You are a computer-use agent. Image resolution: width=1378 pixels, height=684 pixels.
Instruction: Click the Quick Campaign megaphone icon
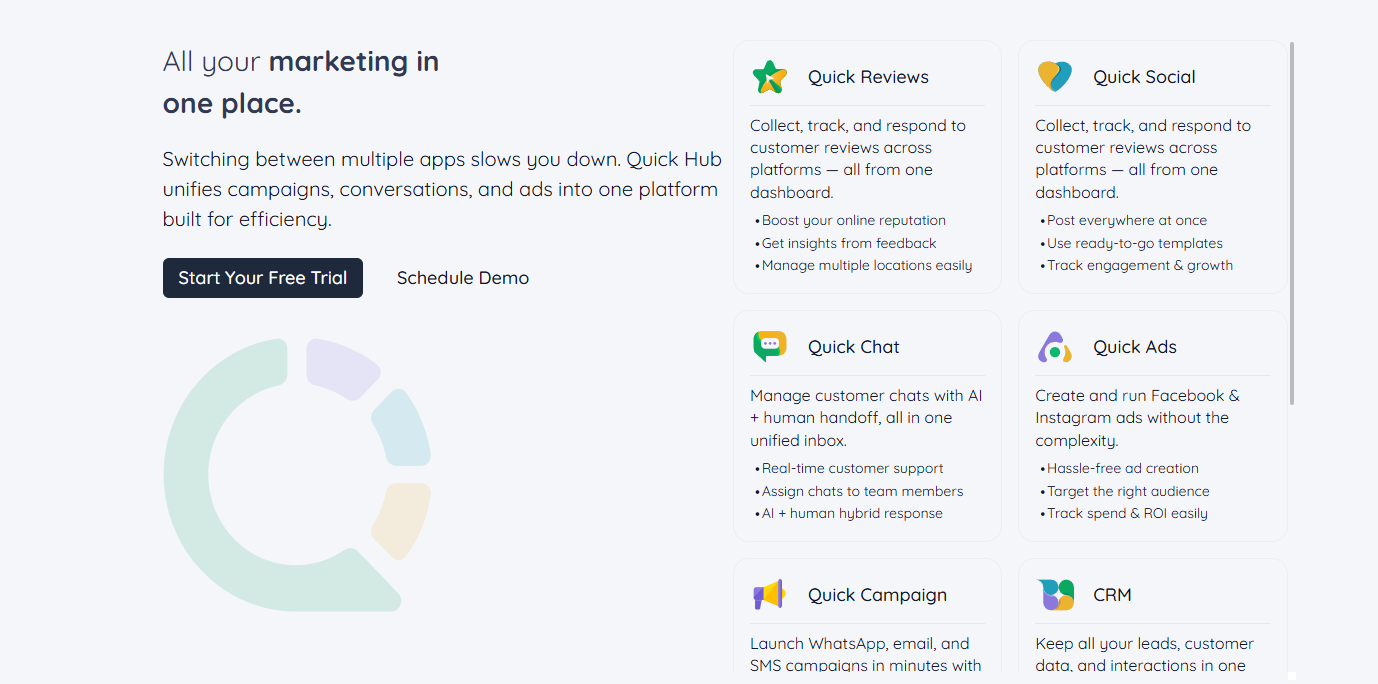point(769,595)
